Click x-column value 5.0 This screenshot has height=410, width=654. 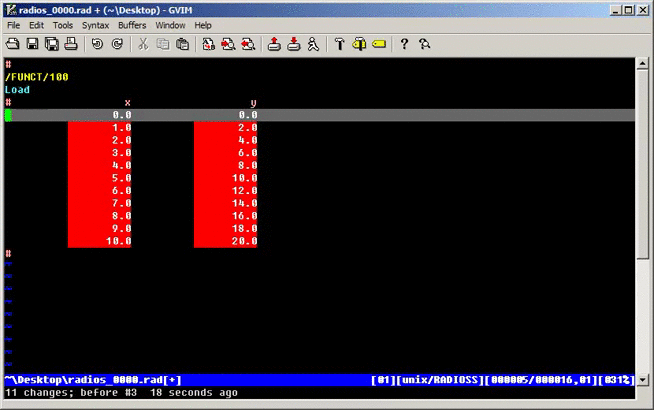pos(122,178)
